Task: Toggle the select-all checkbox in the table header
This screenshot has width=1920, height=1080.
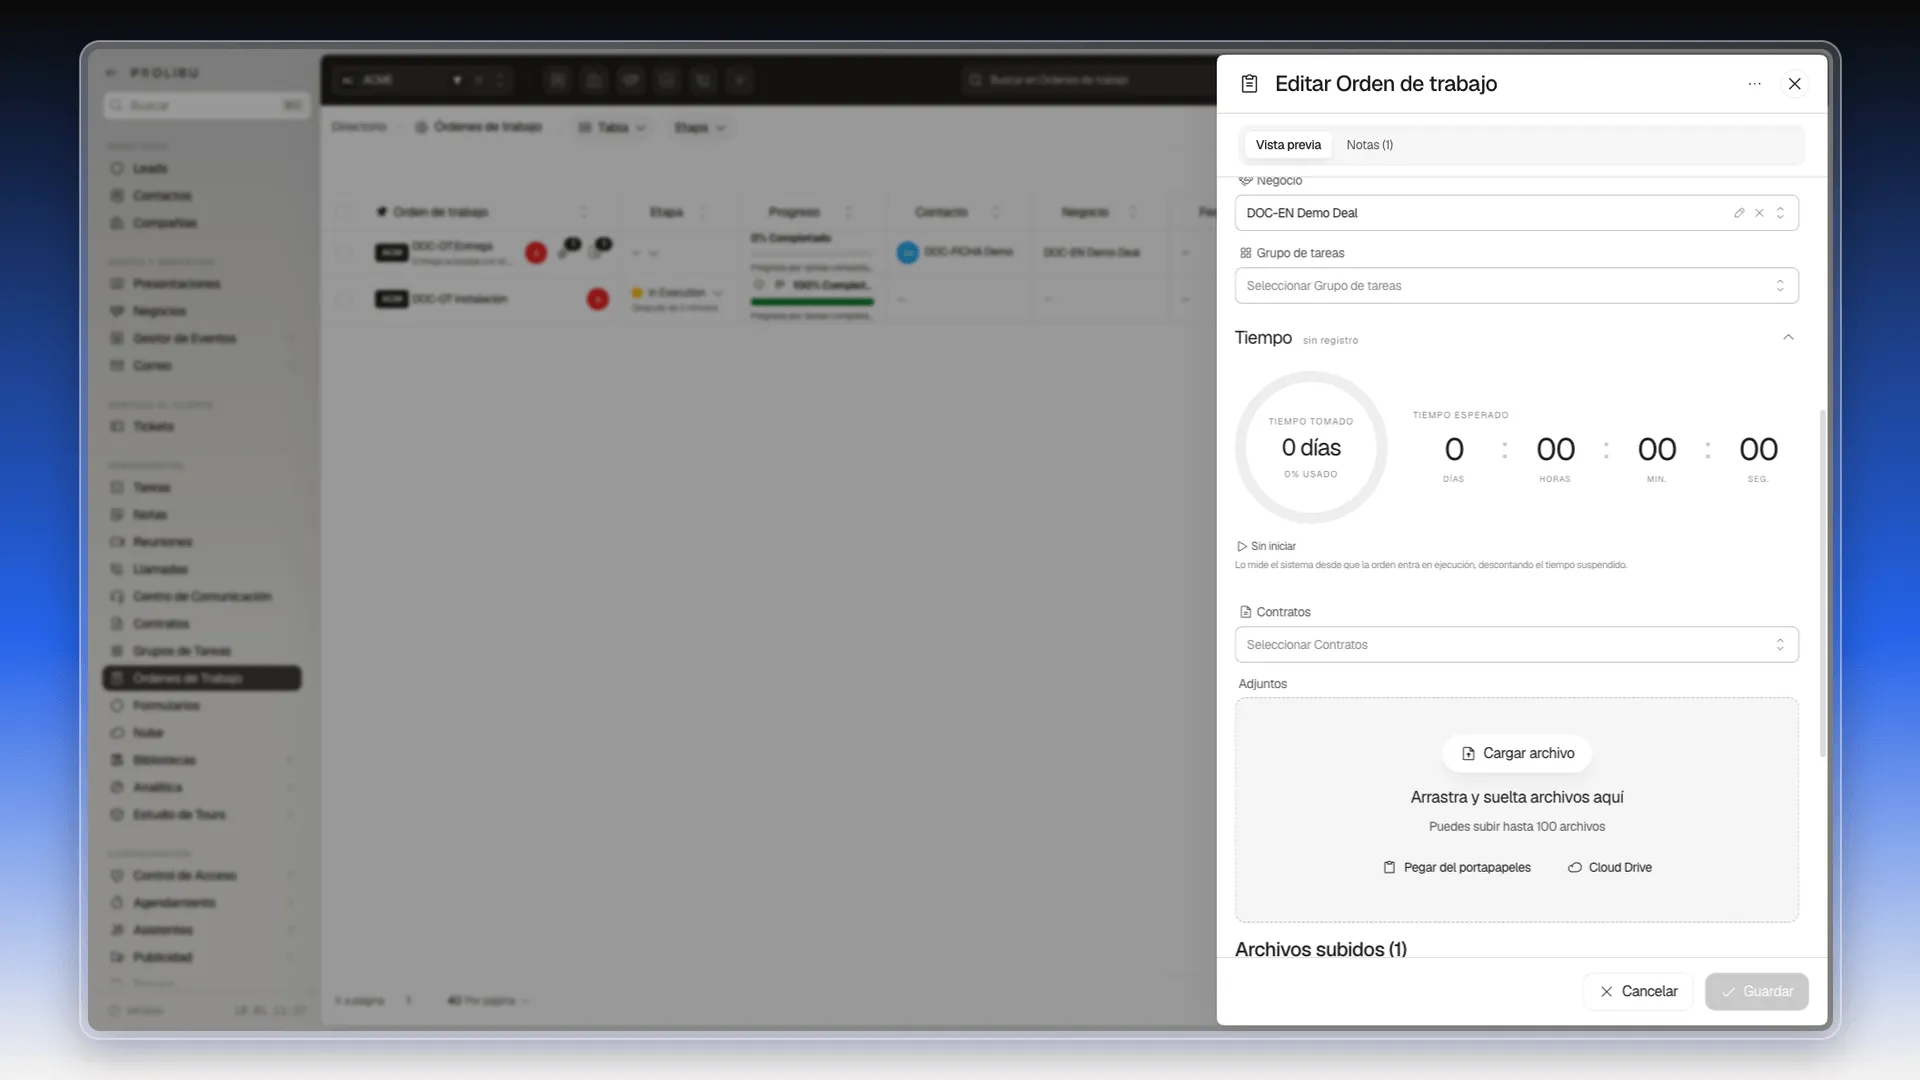Action: pos(343,212)
